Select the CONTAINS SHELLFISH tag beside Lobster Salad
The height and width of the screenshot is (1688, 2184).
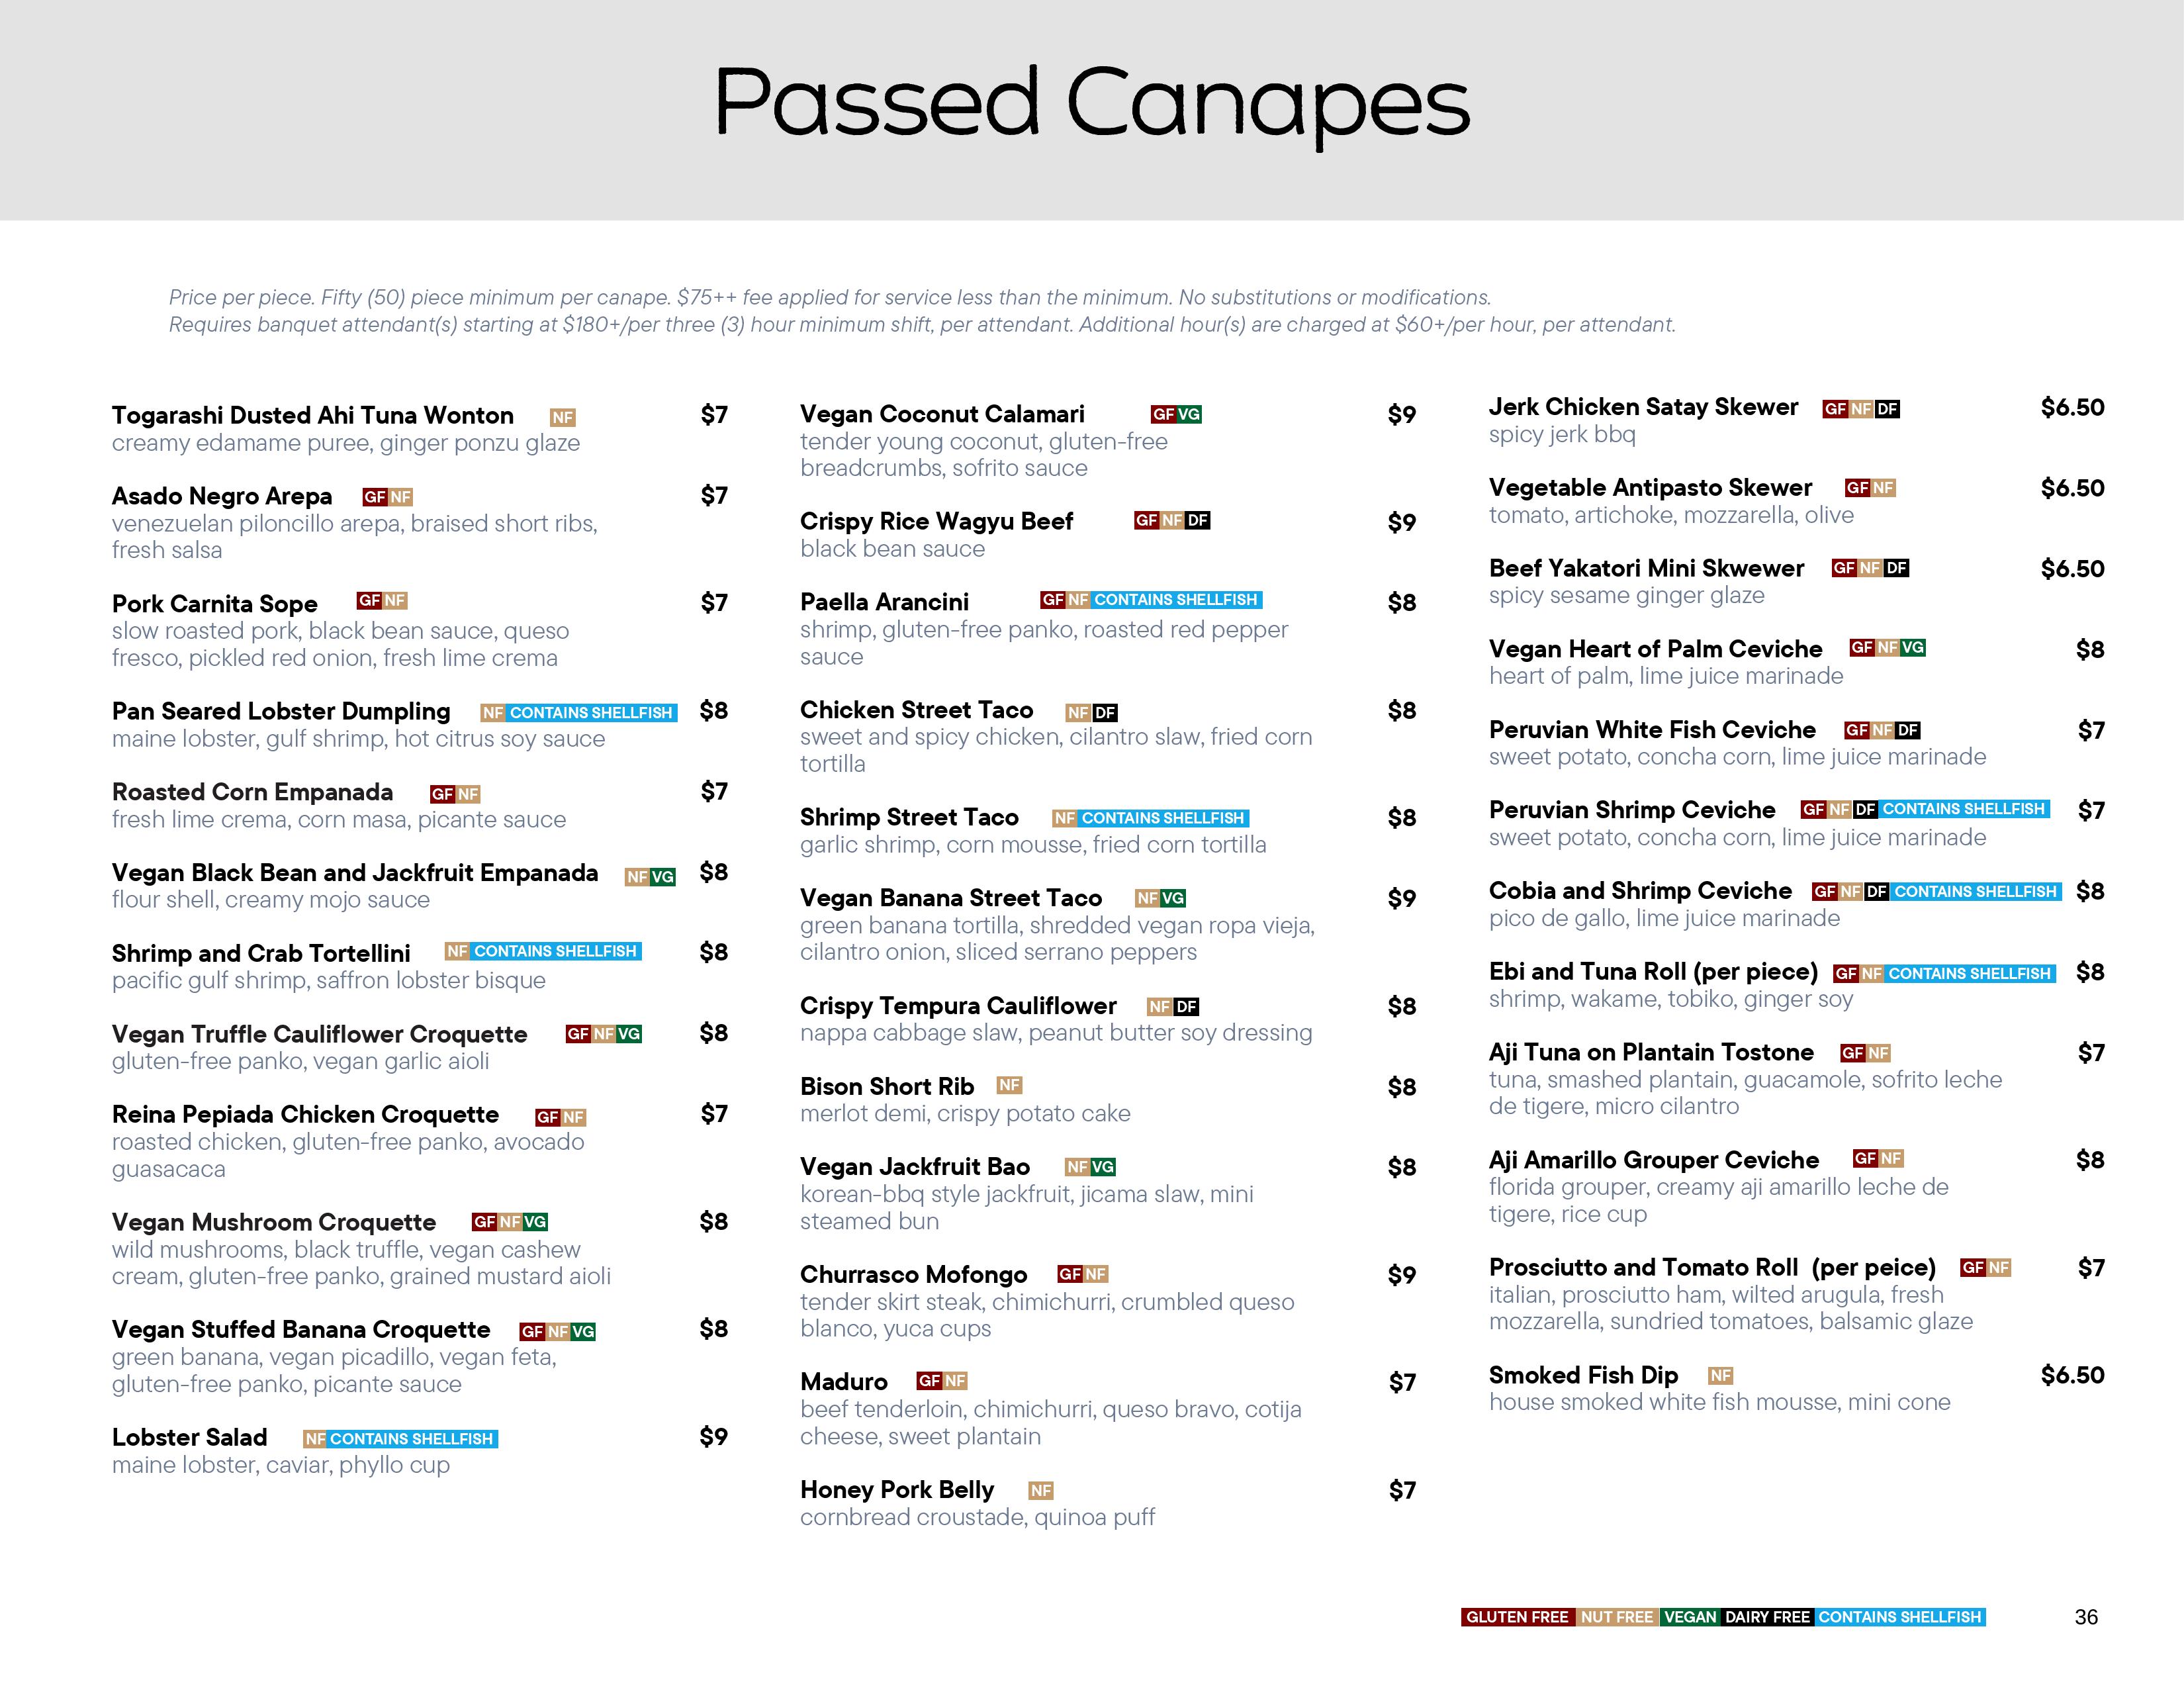(412, 1439)
